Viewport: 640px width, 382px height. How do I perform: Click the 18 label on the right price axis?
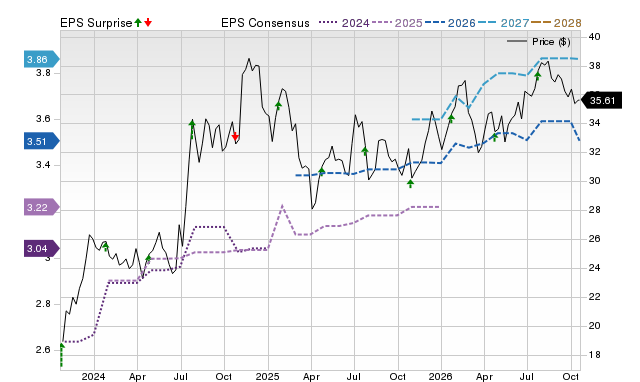point(594,355)
